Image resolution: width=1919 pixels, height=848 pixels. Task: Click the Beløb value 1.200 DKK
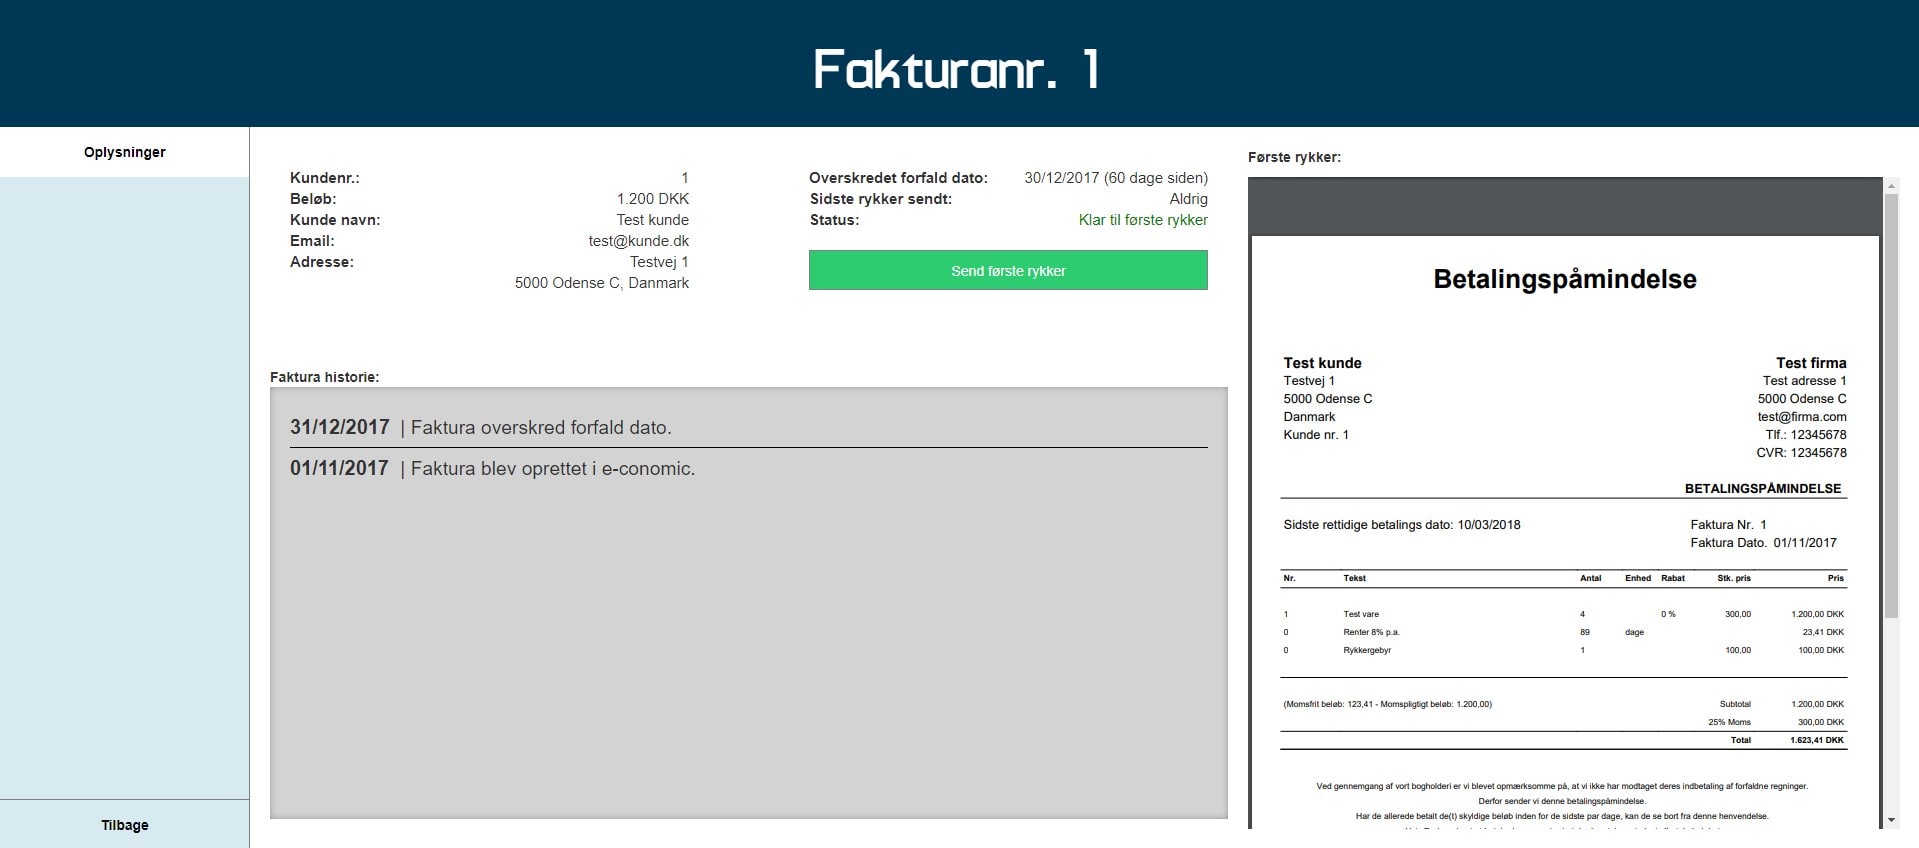[x=652, y=199]
